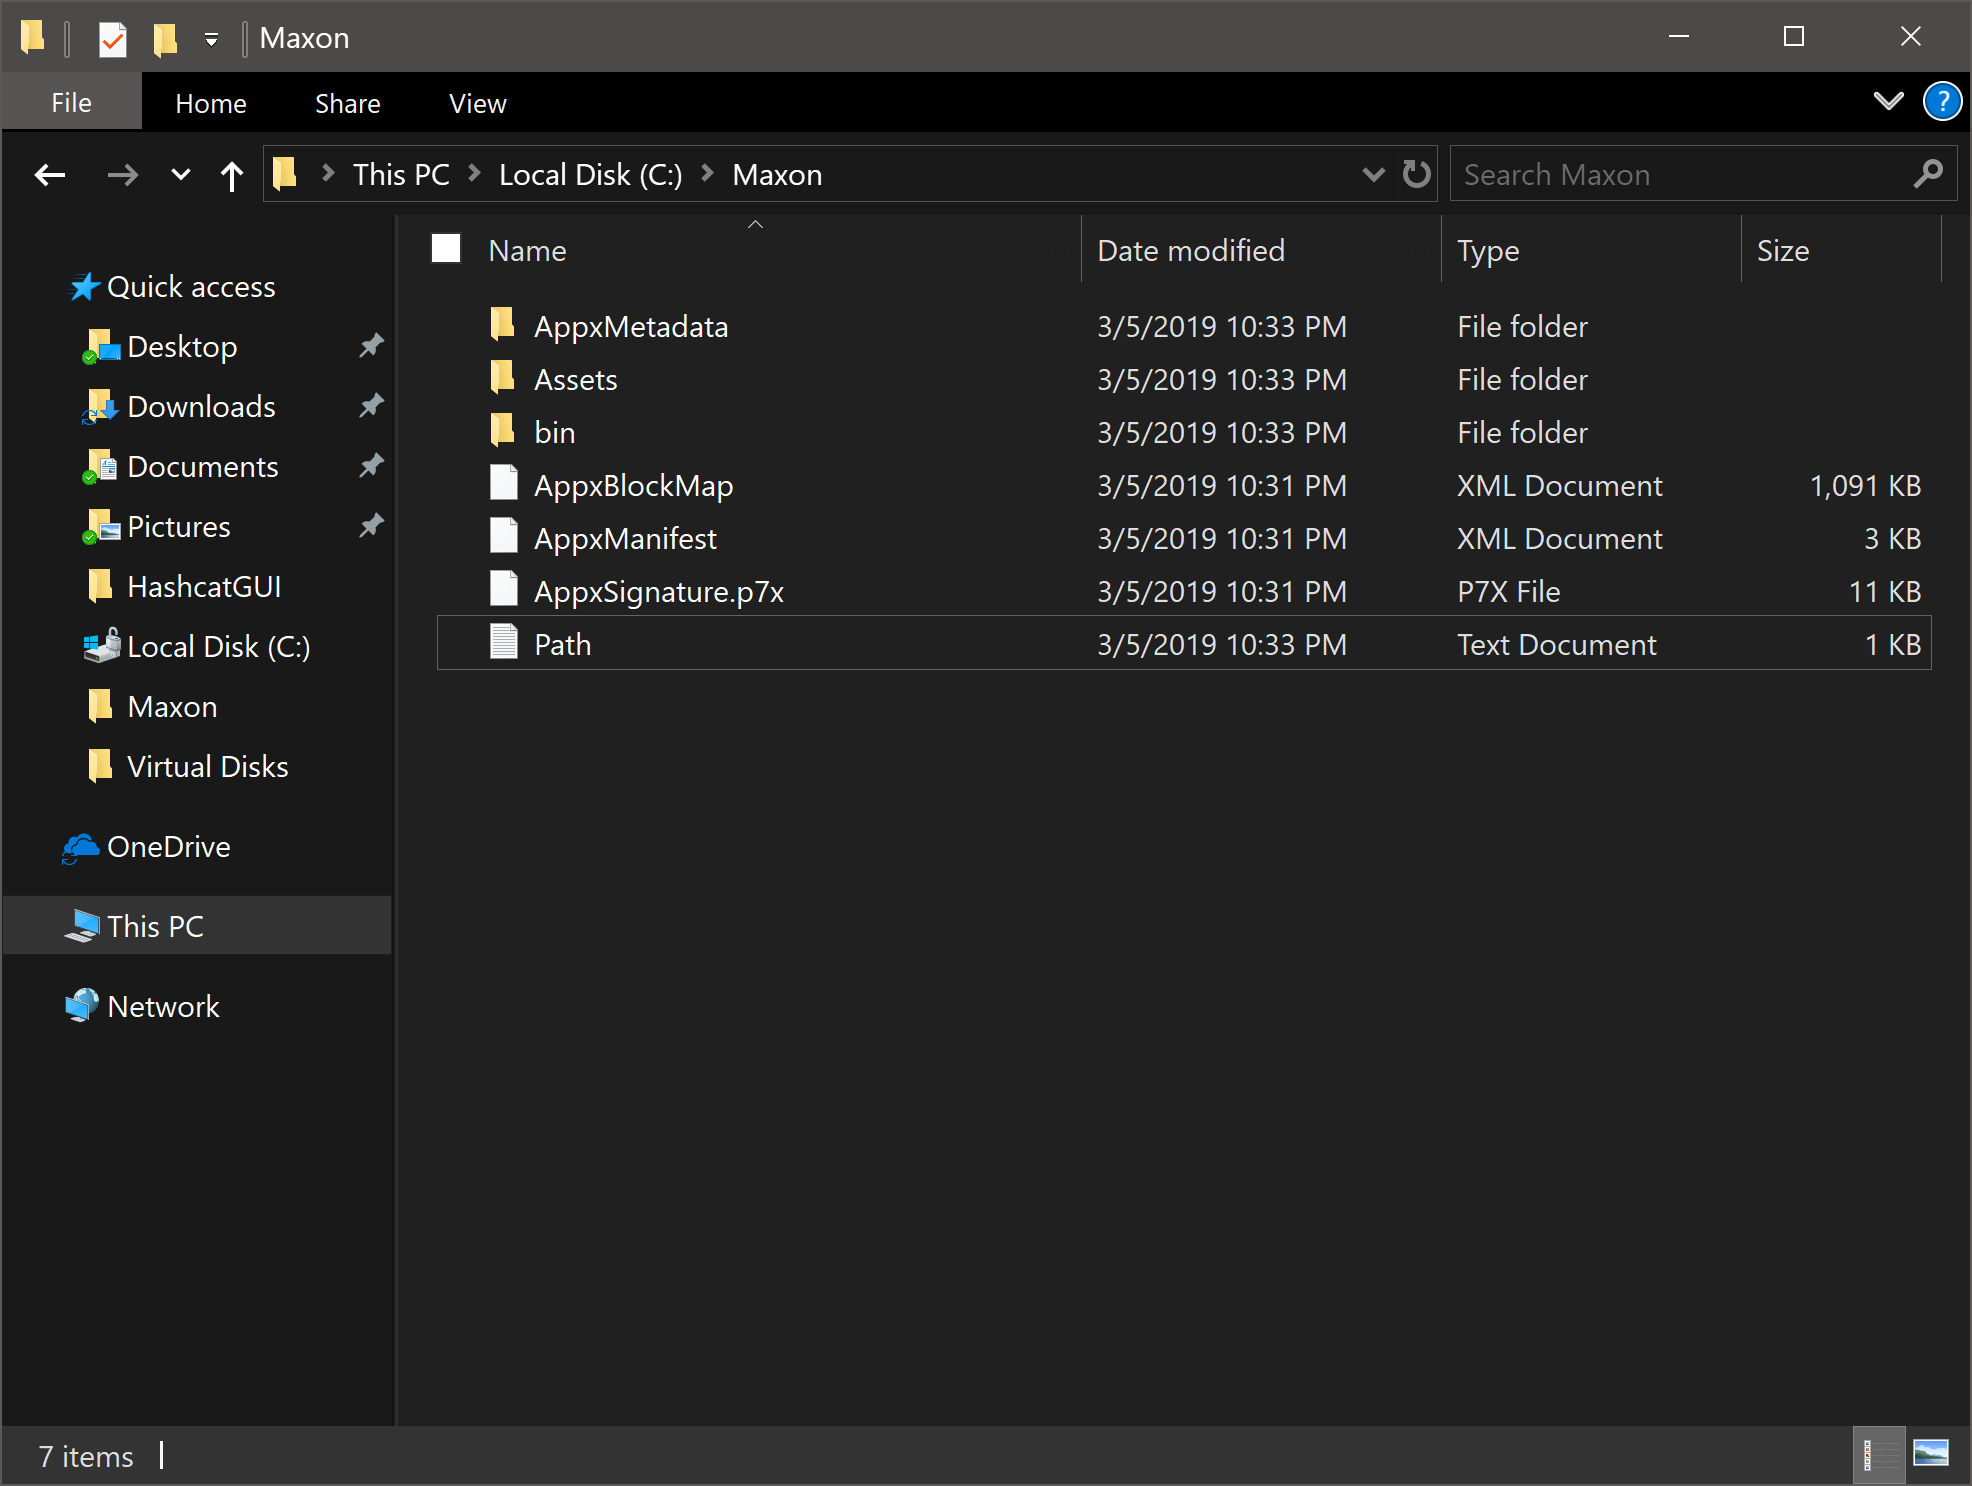Select the AppxMetadata folder icon
1972x1486 pixels.
click(x=503, y=324)
